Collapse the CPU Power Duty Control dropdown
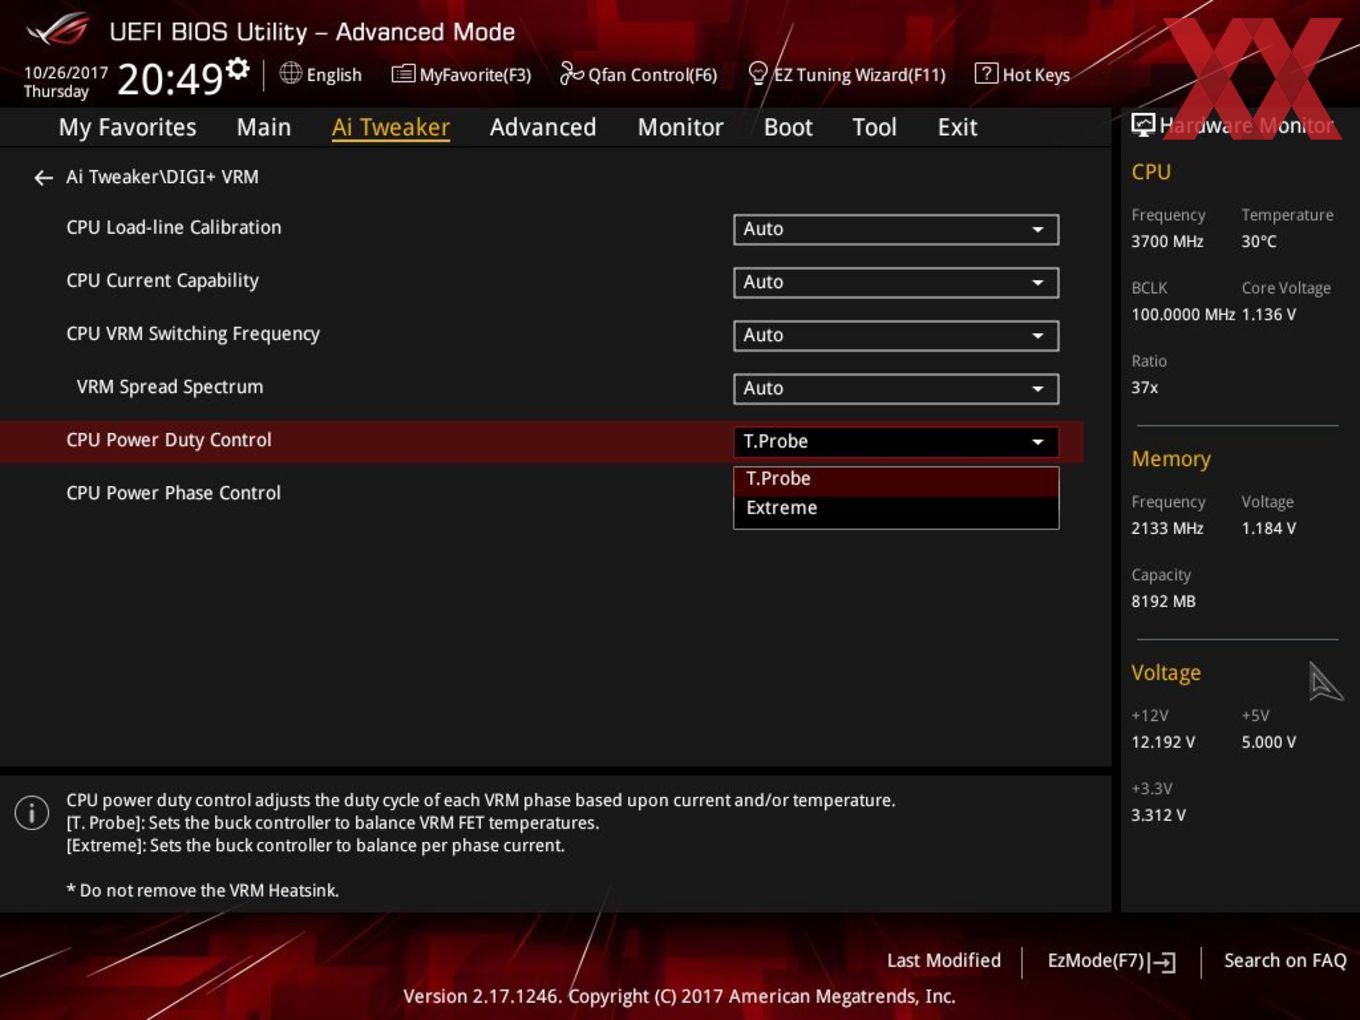1360x1020 pixels. tap(896, 441)
